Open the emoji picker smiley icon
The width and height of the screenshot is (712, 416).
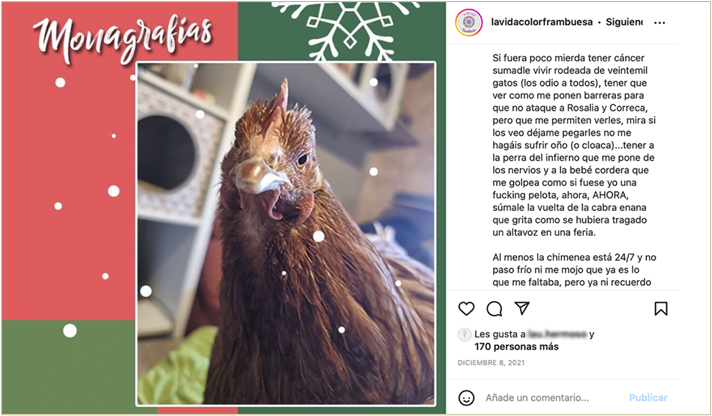point(466,398)
